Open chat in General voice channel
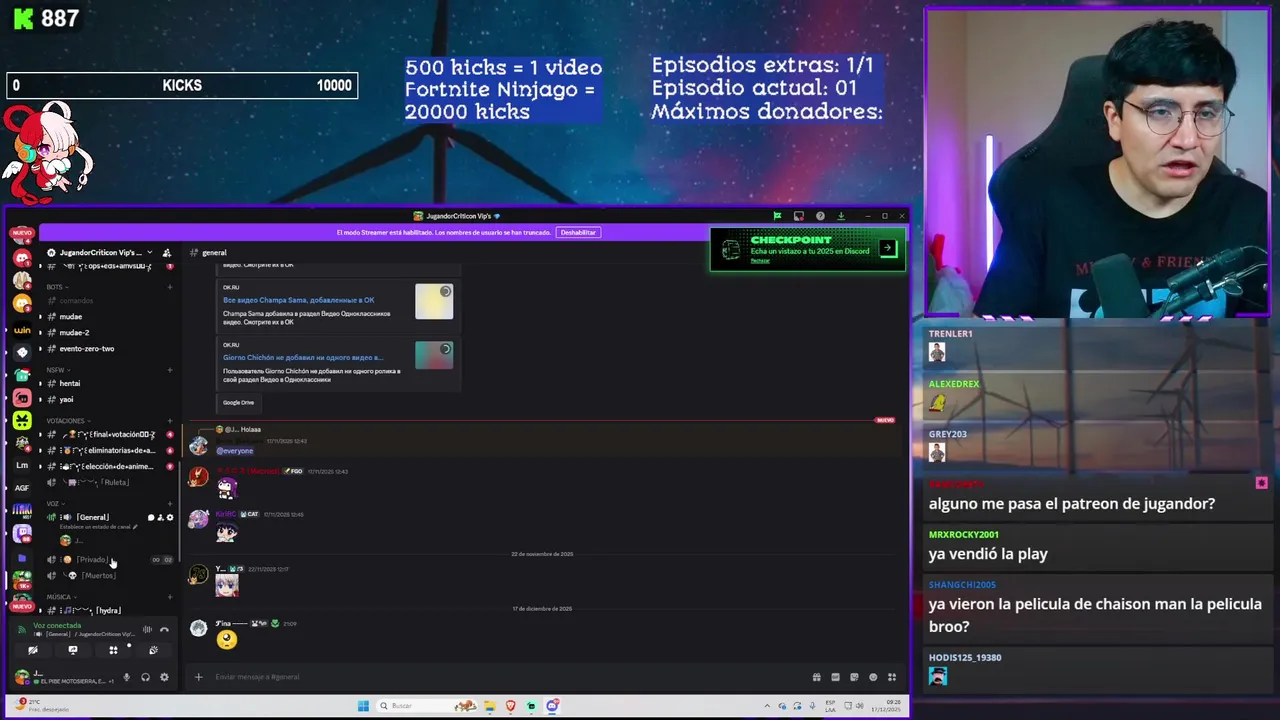The width and height of the screenshot is (1280, 720). click(151, 518)
